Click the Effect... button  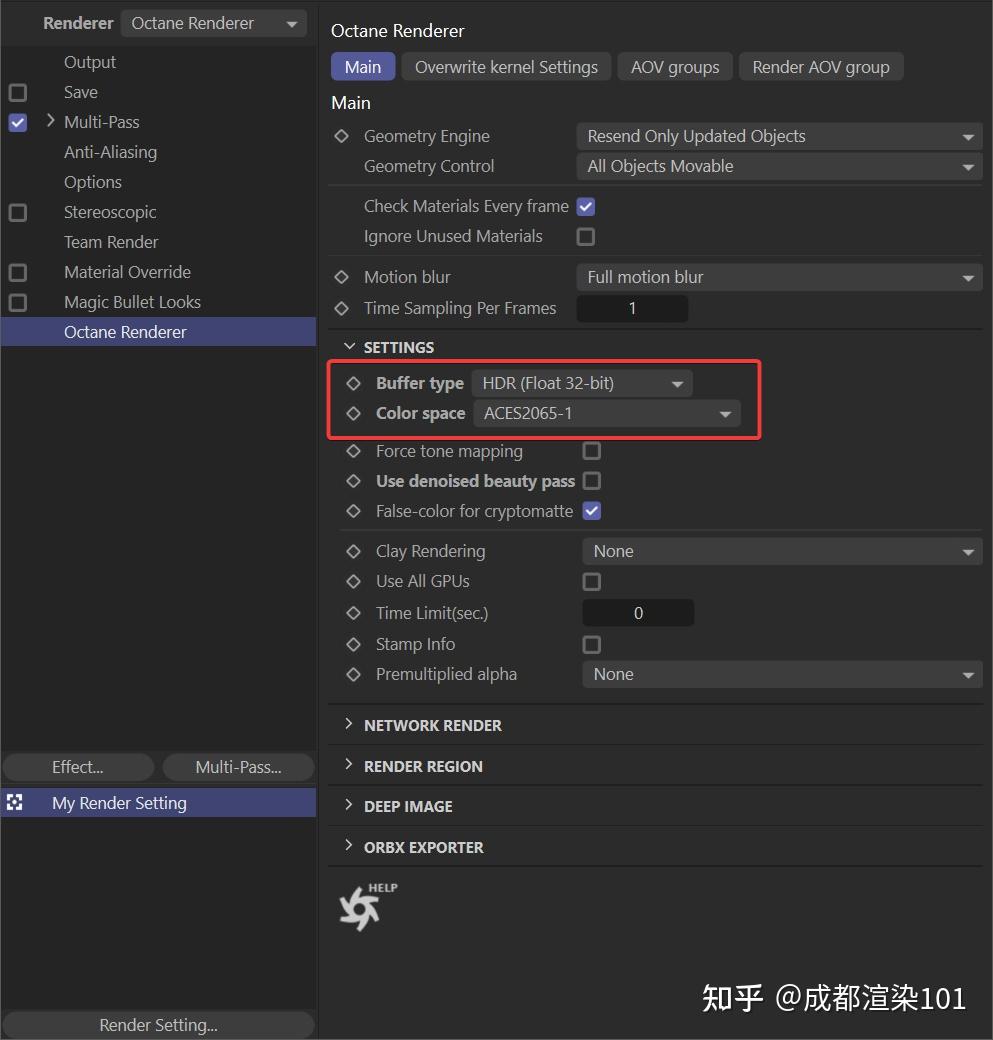click(x=77, y=767)
